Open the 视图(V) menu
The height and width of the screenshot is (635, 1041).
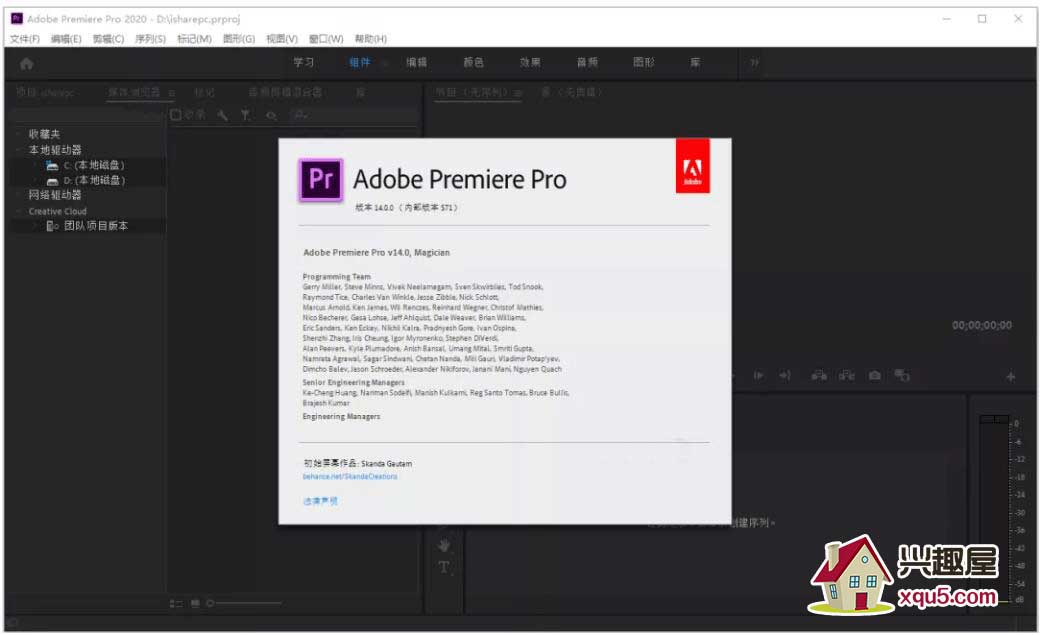[282, 39]
